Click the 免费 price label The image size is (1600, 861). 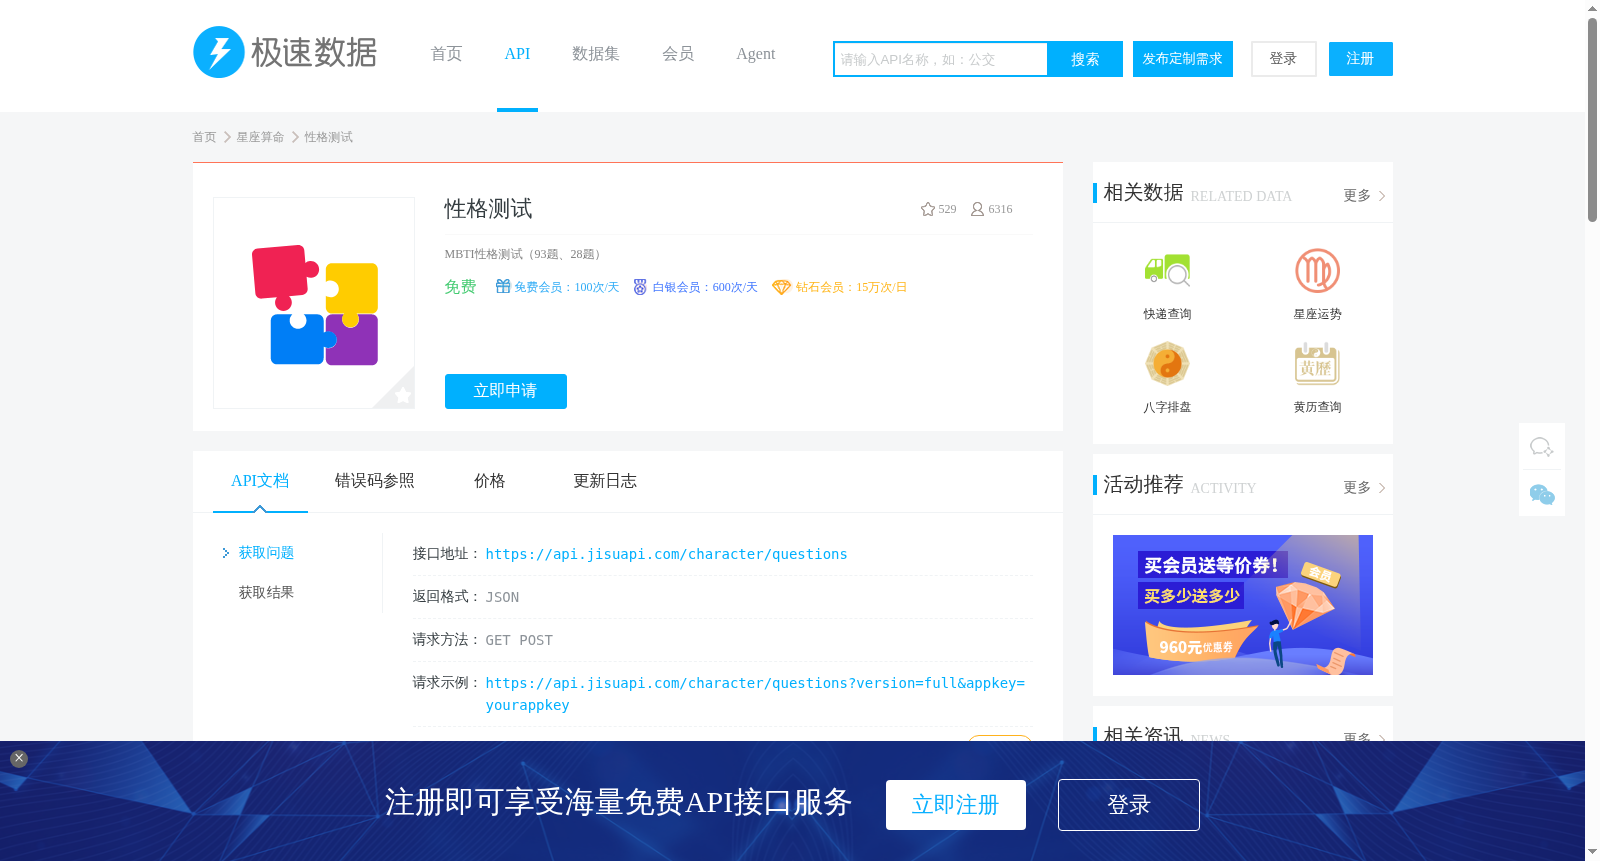click(460, 287)
